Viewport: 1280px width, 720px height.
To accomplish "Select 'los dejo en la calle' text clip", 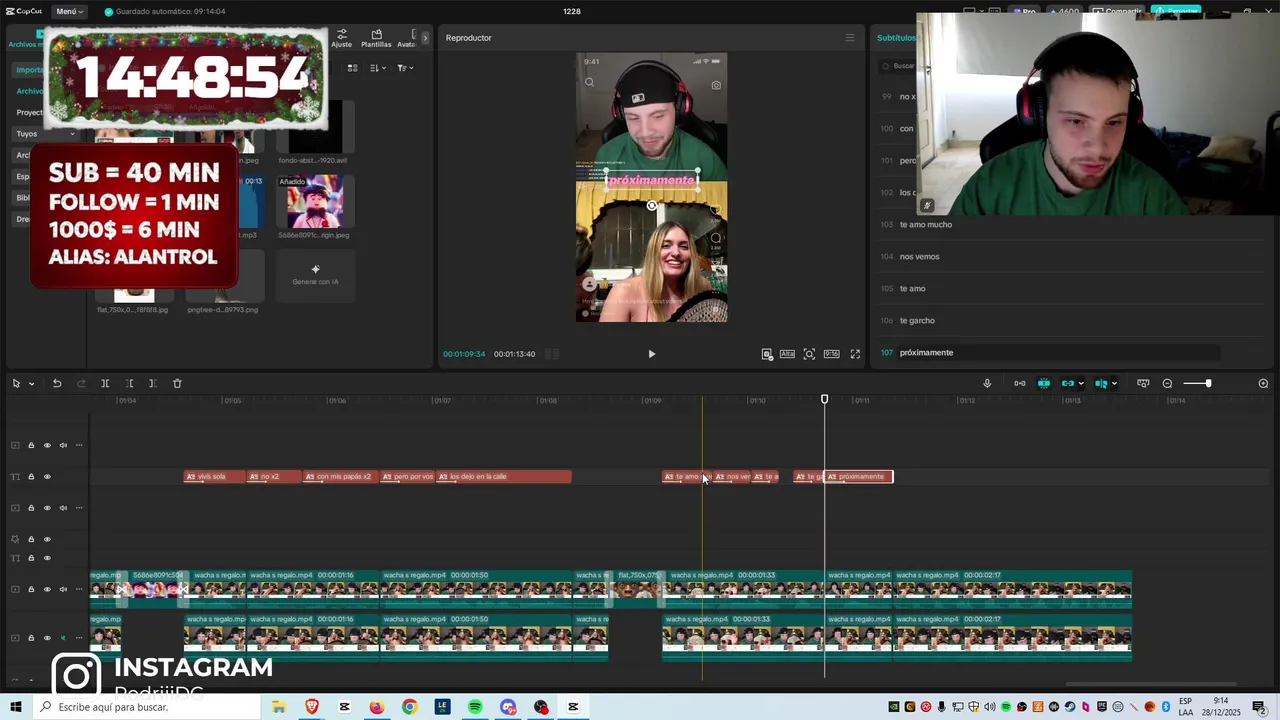I will tap(503, 476).
